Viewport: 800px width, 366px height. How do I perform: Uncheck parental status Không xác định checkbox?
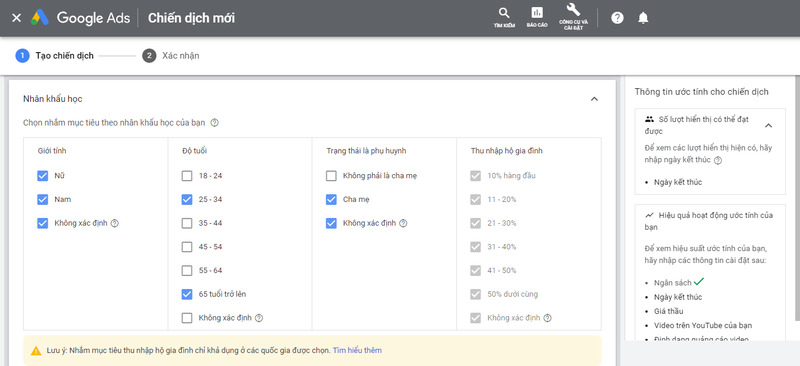click(x=332, y=223)
